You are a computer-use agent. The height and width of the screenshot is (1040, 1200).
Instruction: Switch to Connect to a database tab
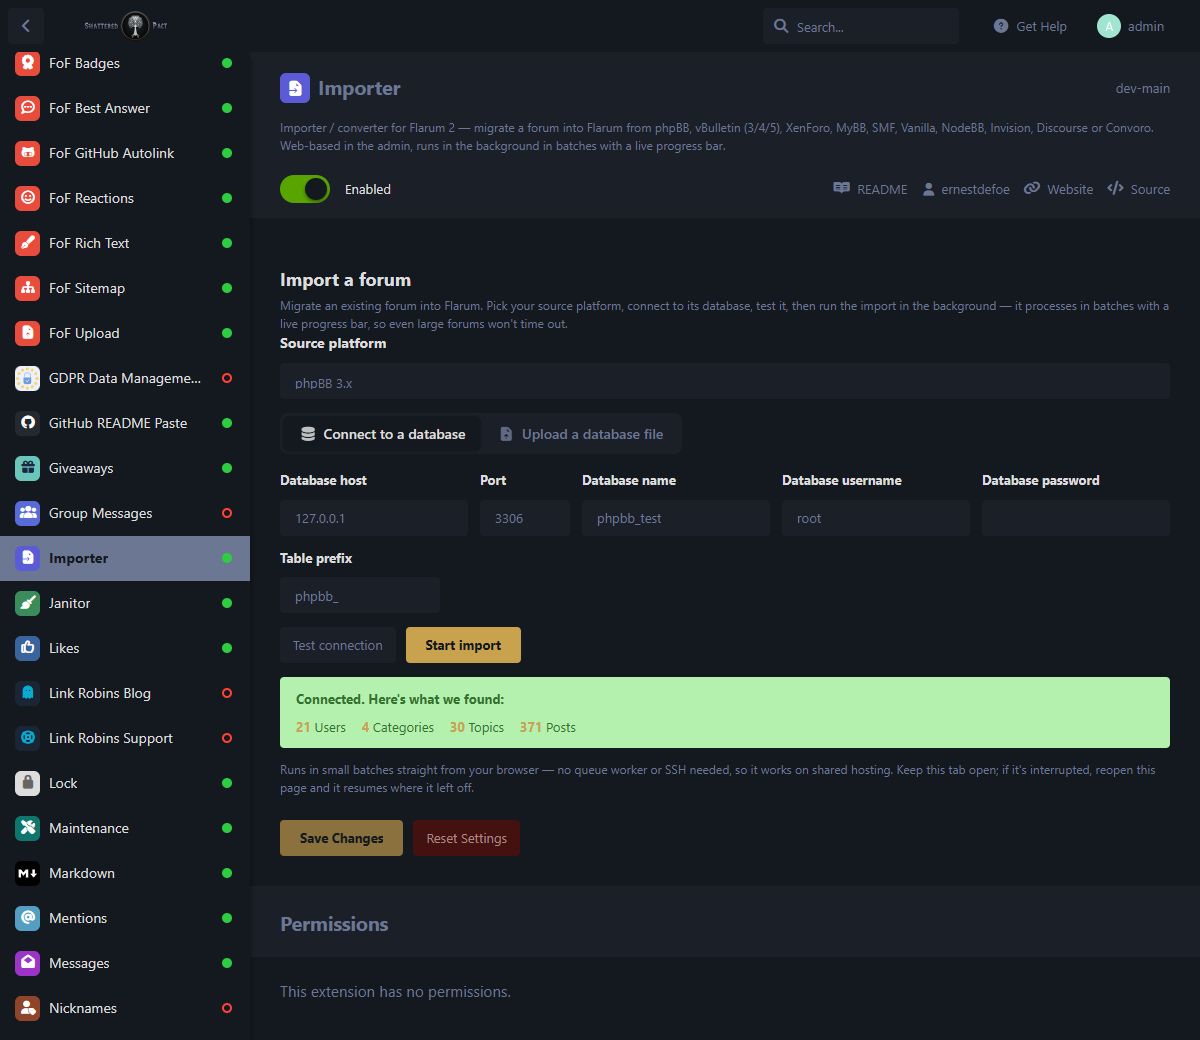[x=383, y=434]
